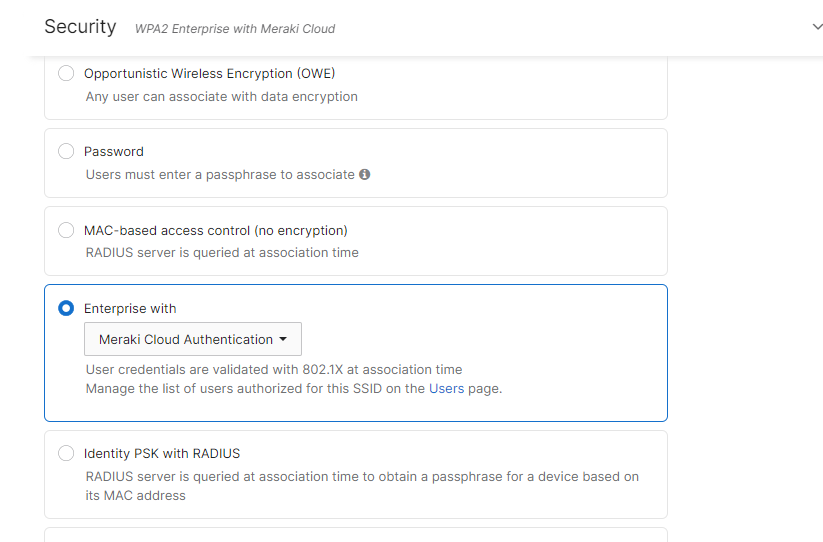Click the 'Identity PSK with RADIUS' label text

pyautogui.click(x=162, y=453)
